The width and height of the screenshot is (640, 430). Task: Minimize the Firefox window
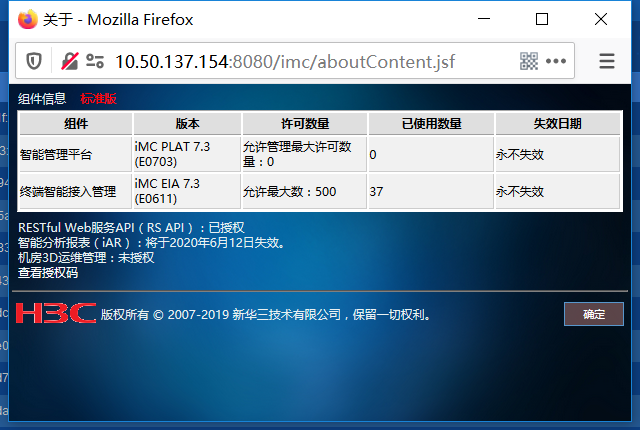(x=484, y=19)
